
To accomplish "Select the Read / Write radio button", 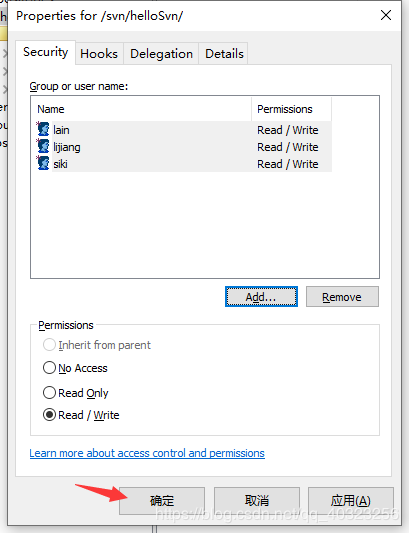I will tap(49, 415).
